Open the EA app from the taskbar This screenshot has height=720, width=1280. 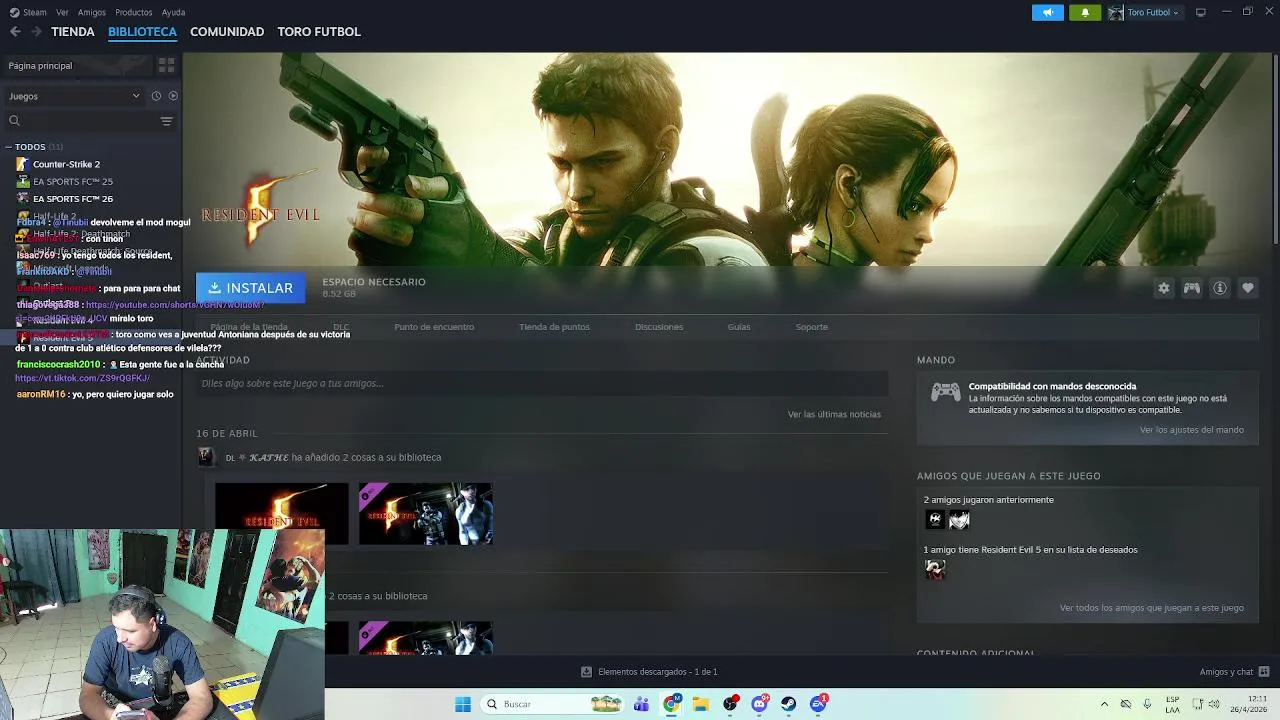[x=819, y=704]
